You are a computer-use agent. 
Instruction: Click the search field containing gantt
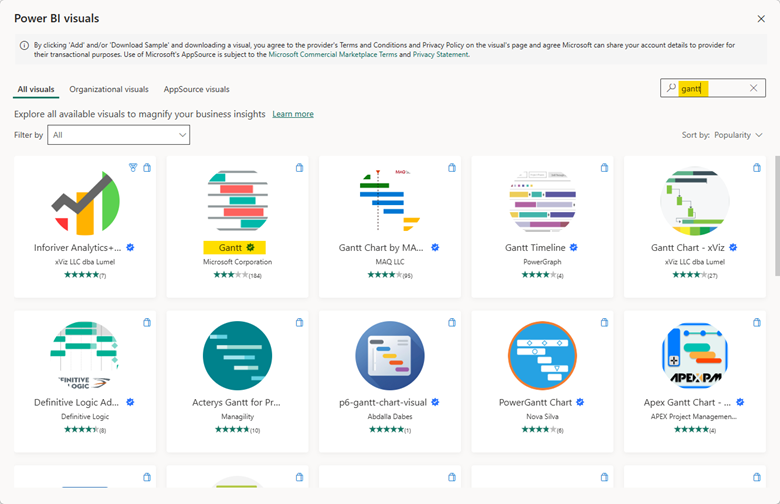713,88
